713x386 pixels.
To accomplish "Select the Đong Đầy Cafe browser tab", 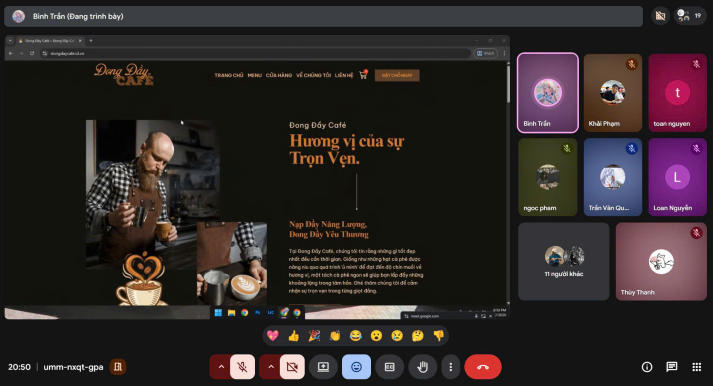I will tap(49, 41).
